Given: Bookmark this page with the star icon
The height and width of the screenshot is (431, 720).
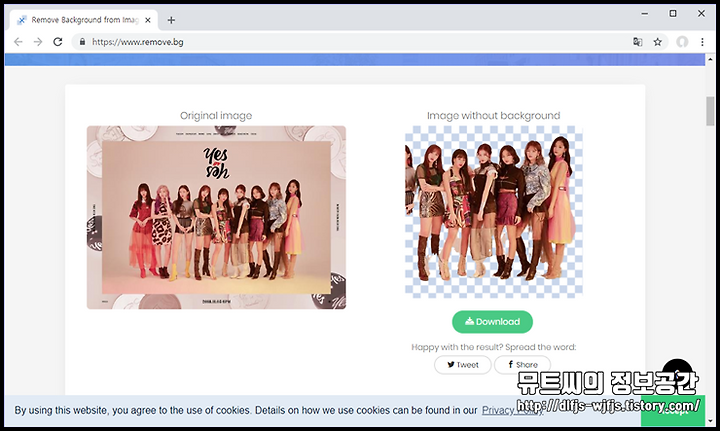Looking at the screenshot, I should 658,42.
